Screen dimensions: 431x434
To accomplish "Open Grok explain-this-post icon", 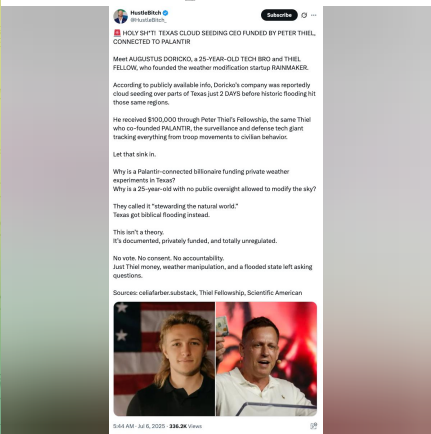I will (304, 15).
